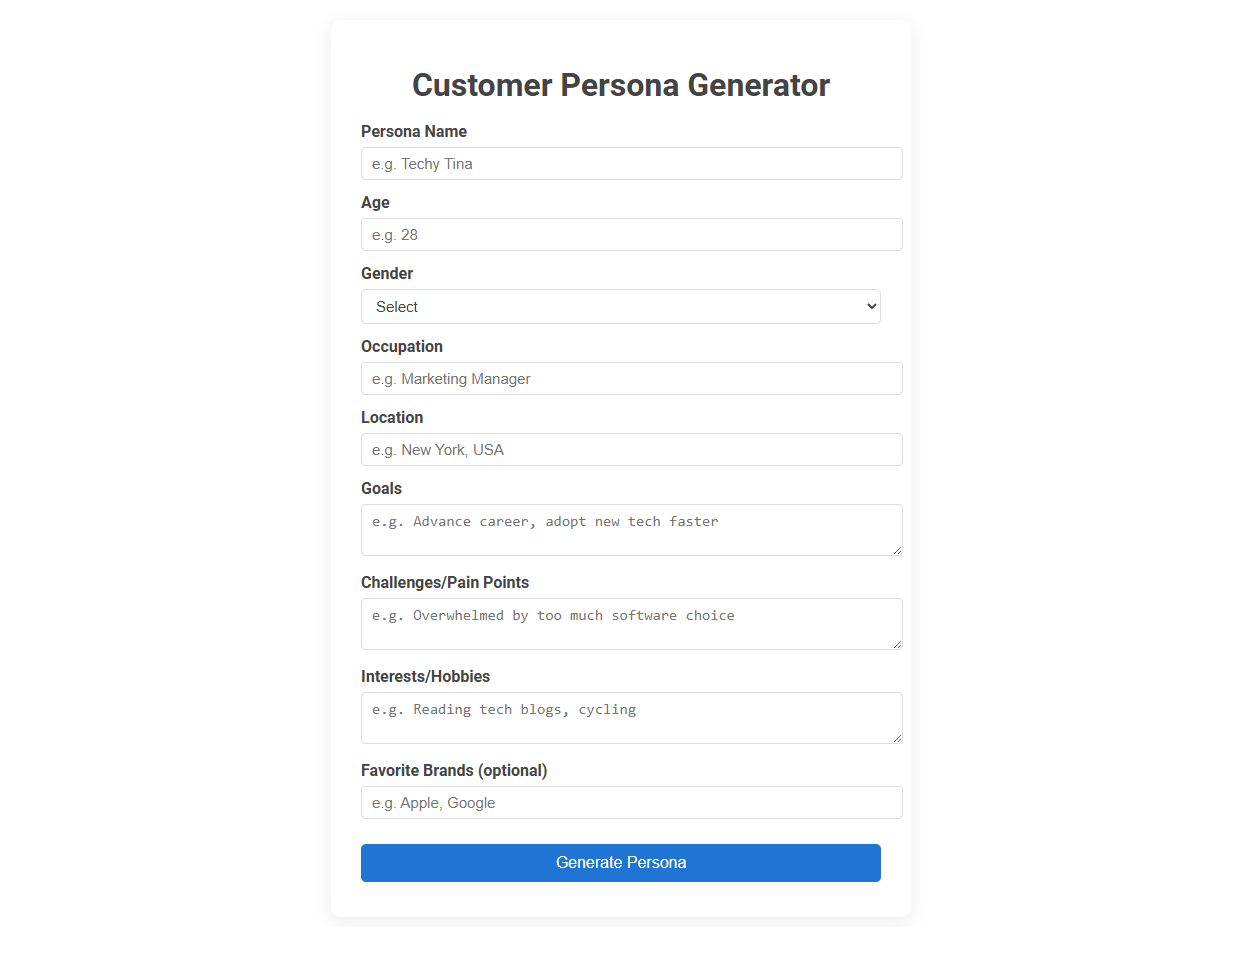Viewport: 1240px width, 977px height.
Task: Click the Location label text
Action: (392, 417)
